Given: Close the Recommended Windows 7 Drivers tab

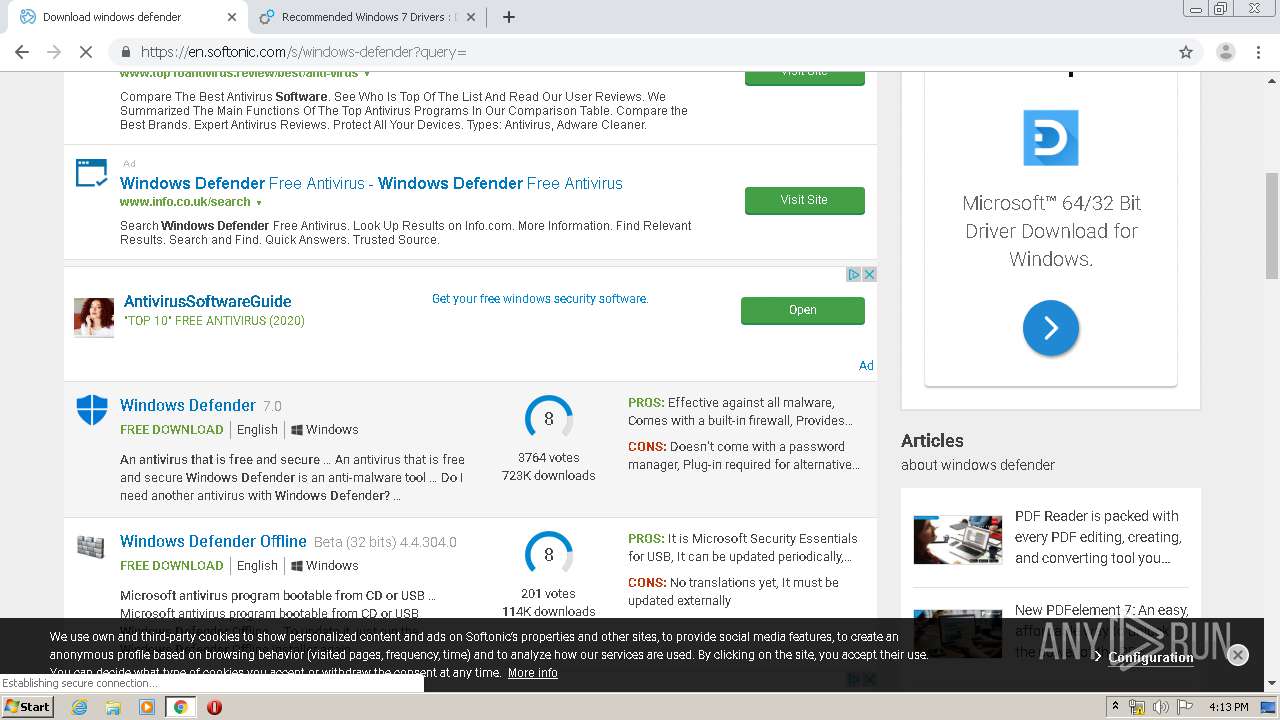Looking at the screenshot, I should coord(472,17).
